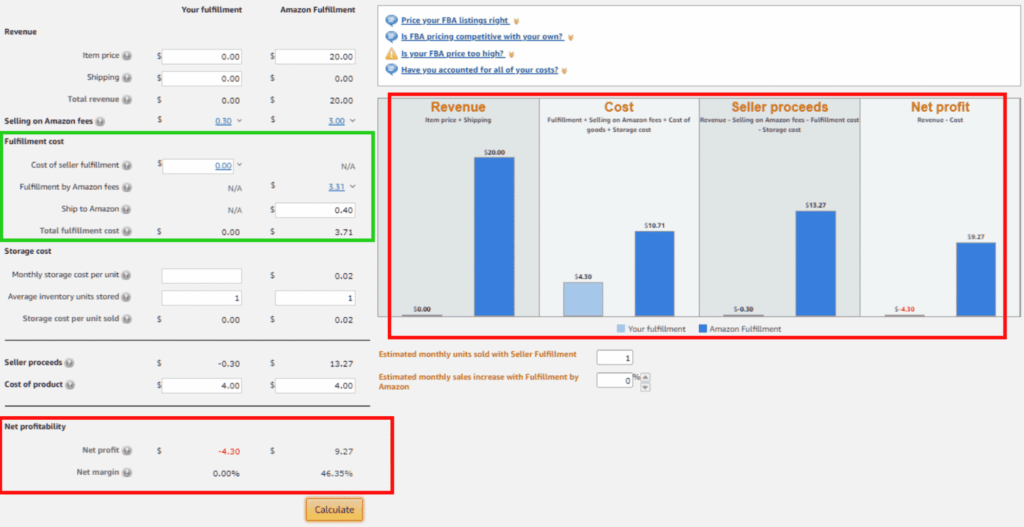Click the Estimated monthly sales increase percent field
The image size is (1024, 527).
click(x=615, y=380)
